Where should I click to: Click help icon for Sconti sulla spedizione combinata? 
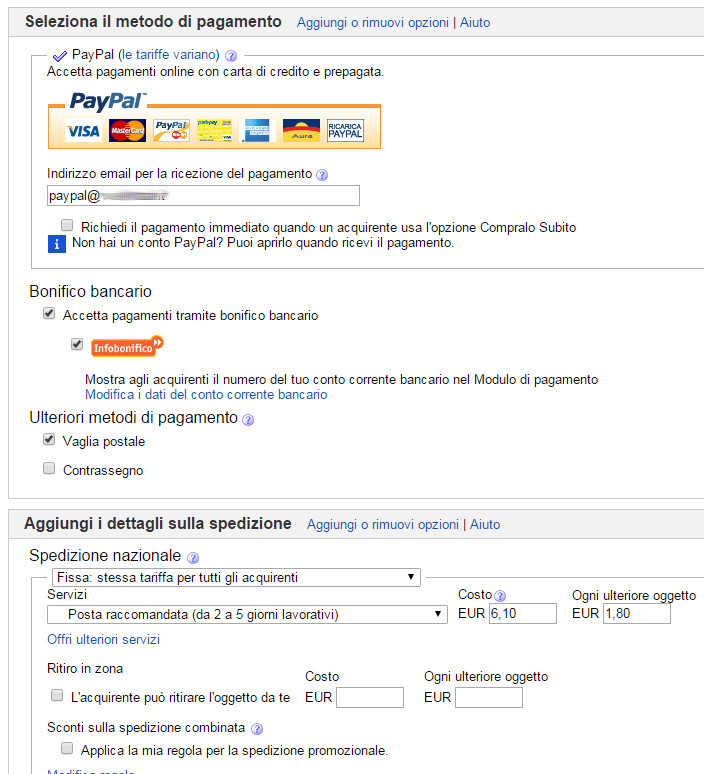pos(256,729)
